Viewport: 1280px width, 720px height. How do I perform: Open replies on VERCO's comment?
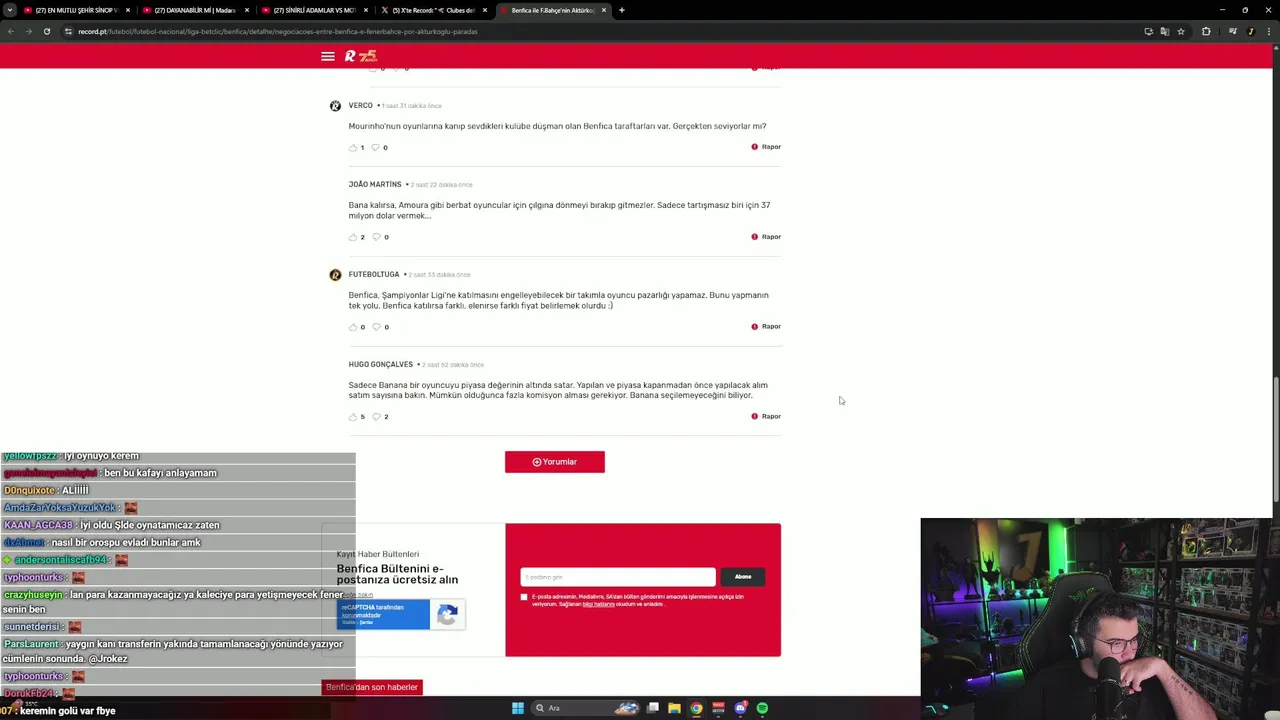point(376,148)
